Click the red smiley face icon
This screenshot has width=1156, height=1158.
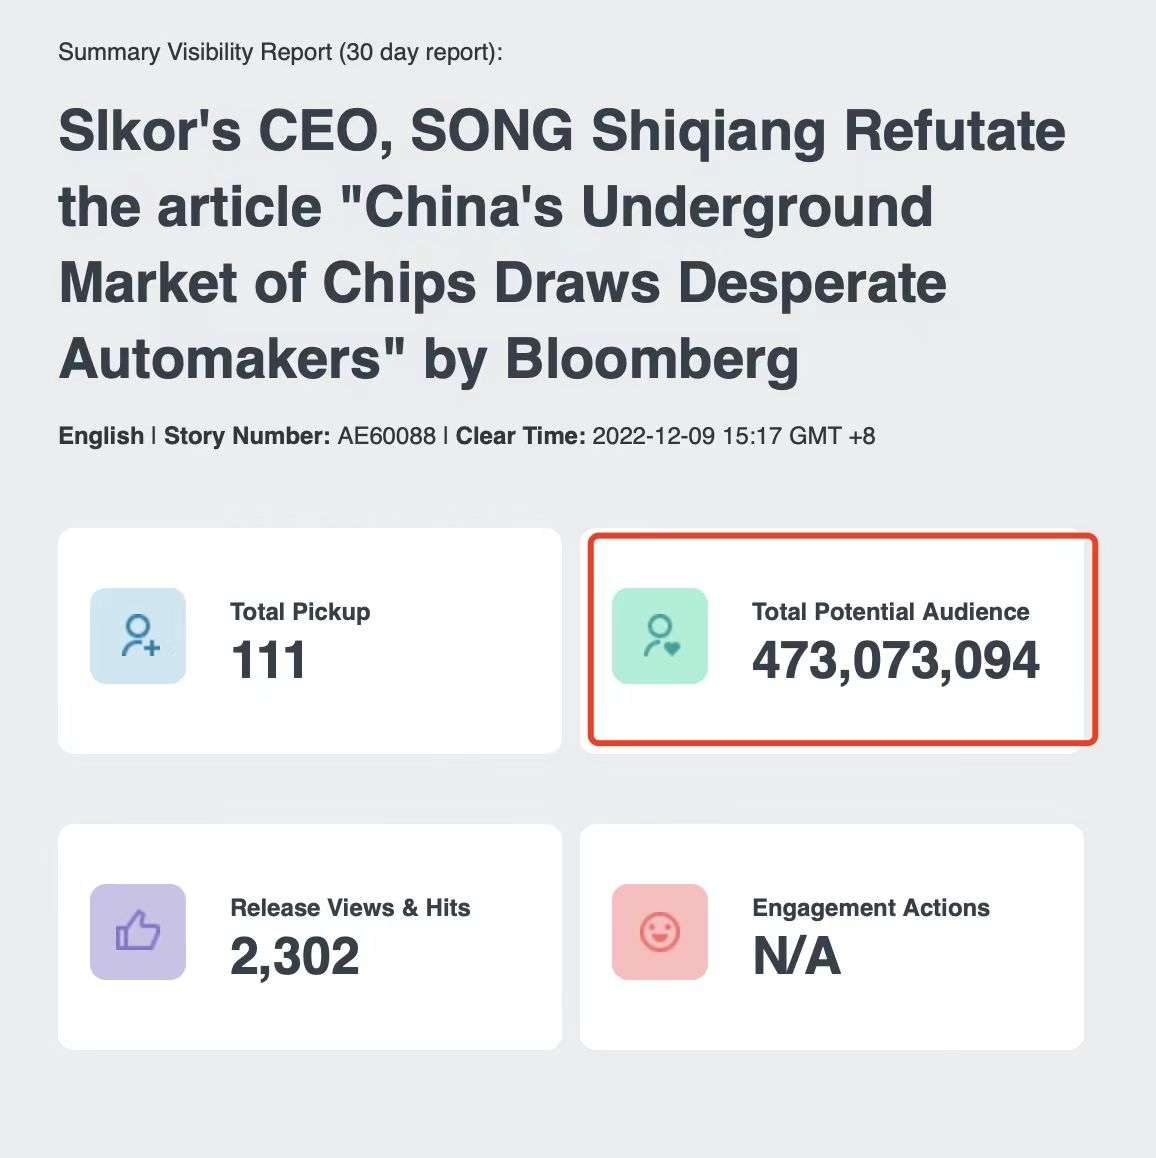(660, 932)
